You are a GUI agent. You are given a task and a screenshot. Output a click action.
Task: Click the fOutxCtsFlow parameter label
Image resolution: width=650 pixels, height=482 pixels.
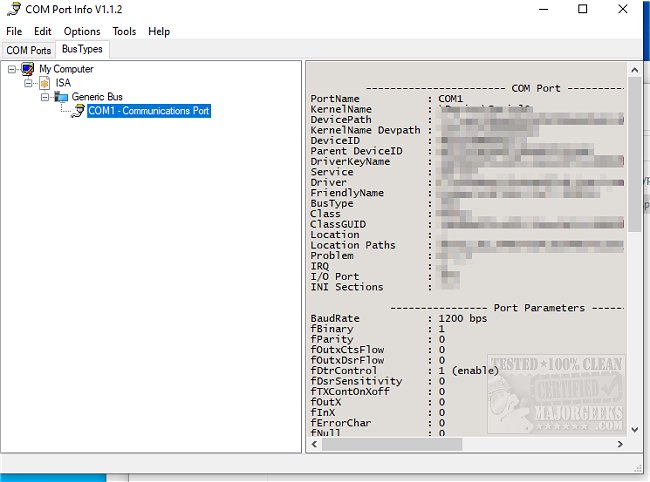click(x=347, y=349)
